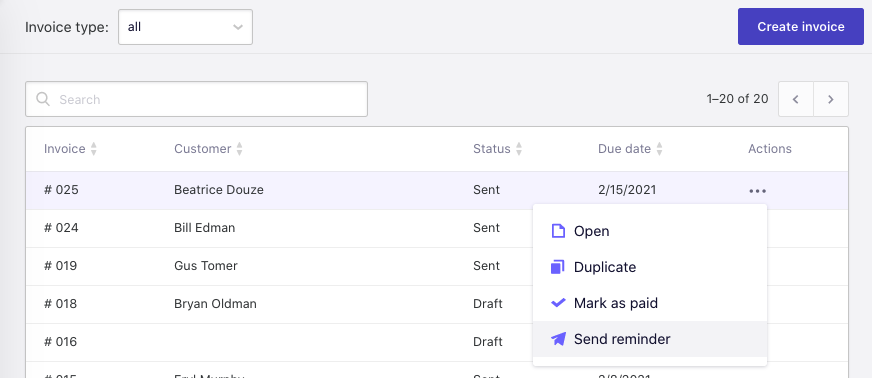Click the Create invoice button
This screenshot has width=872, height=378.
coord(801,27)
